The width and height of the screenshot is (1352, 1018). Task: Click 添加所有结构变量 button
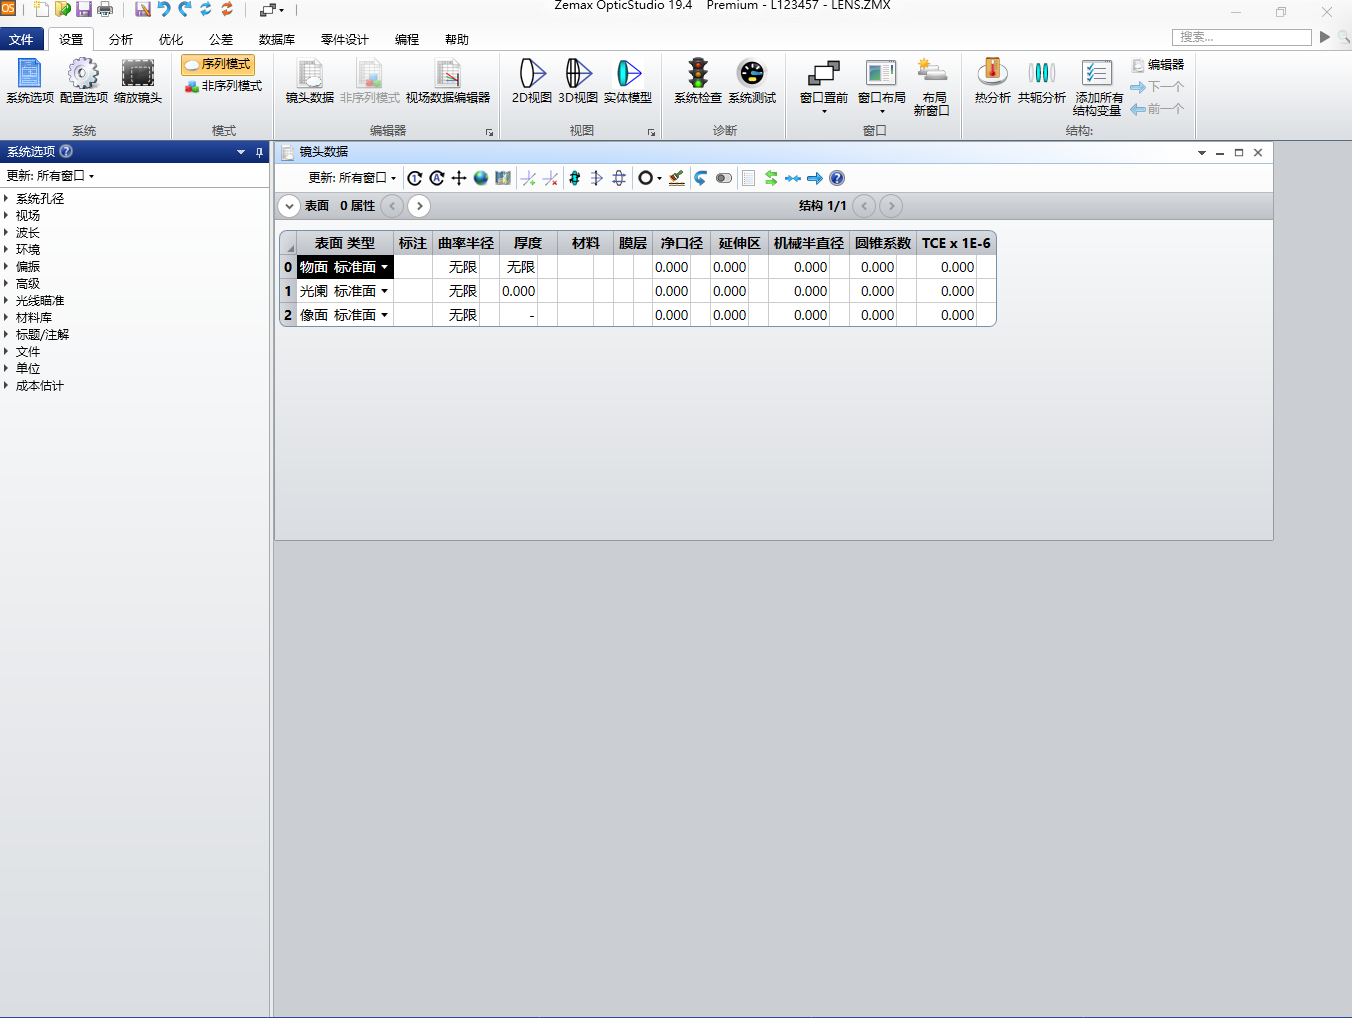coord(1097,85)
